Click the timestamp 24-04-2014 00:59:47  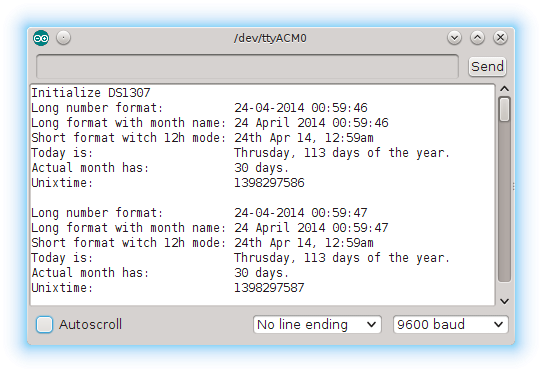pyautogui.click(x=301, y=213)
